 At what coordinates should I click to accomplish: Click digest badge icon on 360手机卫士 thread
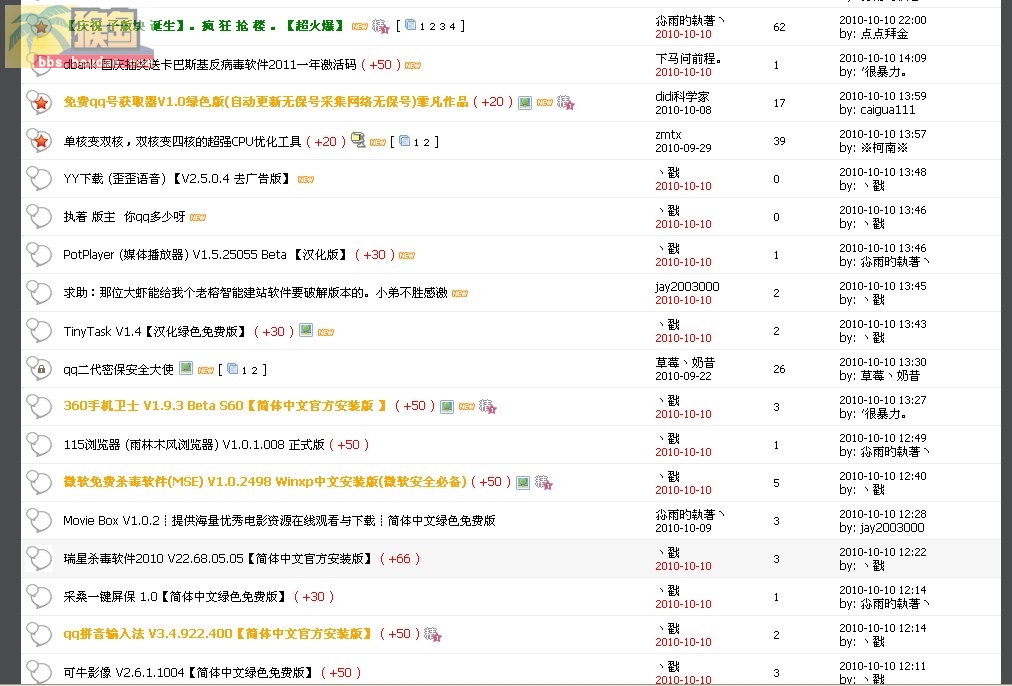point(487,407)
